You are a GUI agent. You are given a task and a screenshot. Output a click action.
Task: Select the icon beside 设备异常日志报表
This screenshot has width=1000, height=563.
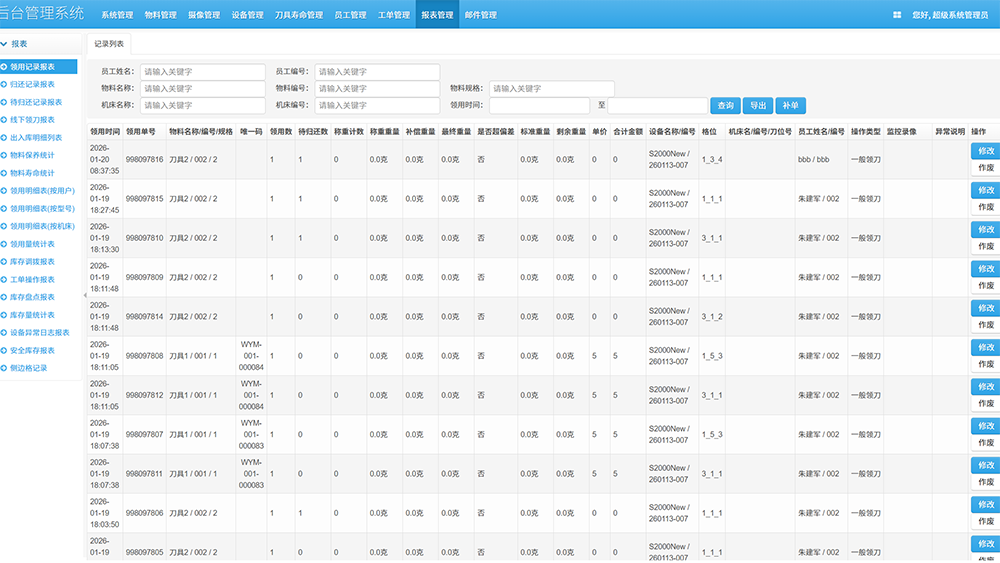pos(4,332)
